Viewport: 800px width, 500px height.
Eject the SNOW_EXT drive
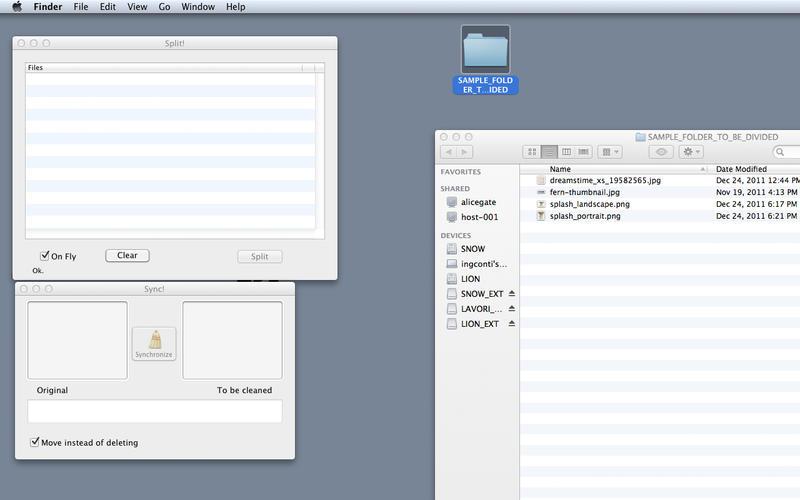coord(512,294)
